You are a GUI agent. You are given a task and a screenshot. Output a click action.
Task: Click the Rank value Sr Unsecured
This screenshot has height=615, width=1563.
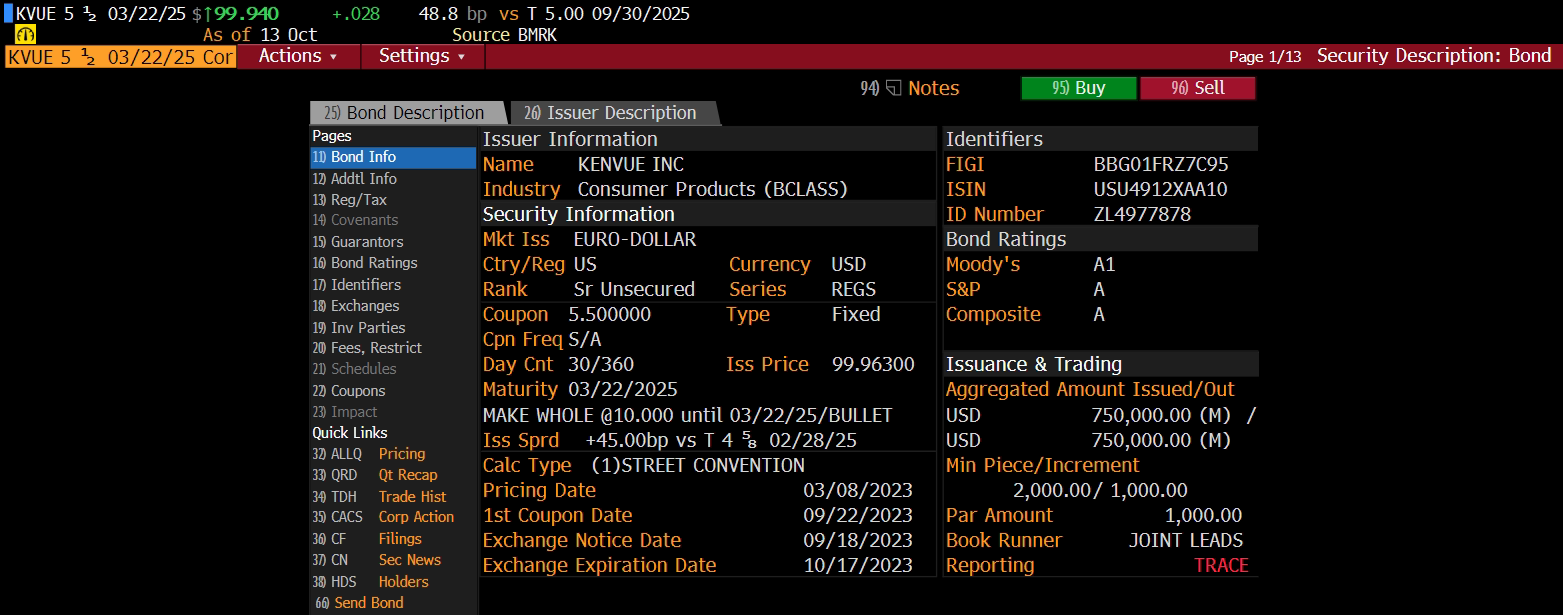coord(634,289)
